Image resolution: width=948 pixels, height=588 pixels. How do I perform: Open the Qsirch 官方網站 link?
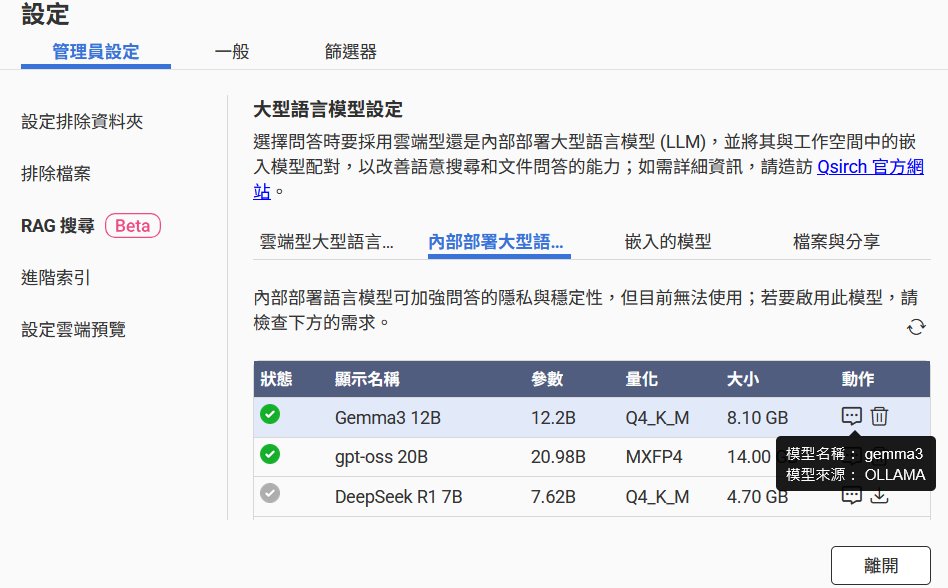(870, 167)
